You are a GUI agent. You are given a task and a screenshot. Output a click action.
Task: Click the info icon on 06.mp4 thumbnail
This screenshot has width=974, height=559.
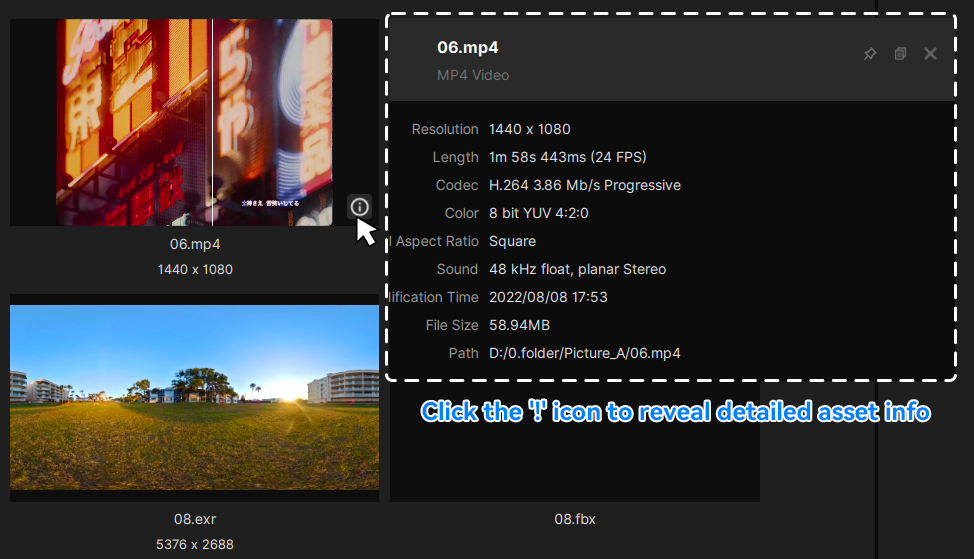[360, 207]
